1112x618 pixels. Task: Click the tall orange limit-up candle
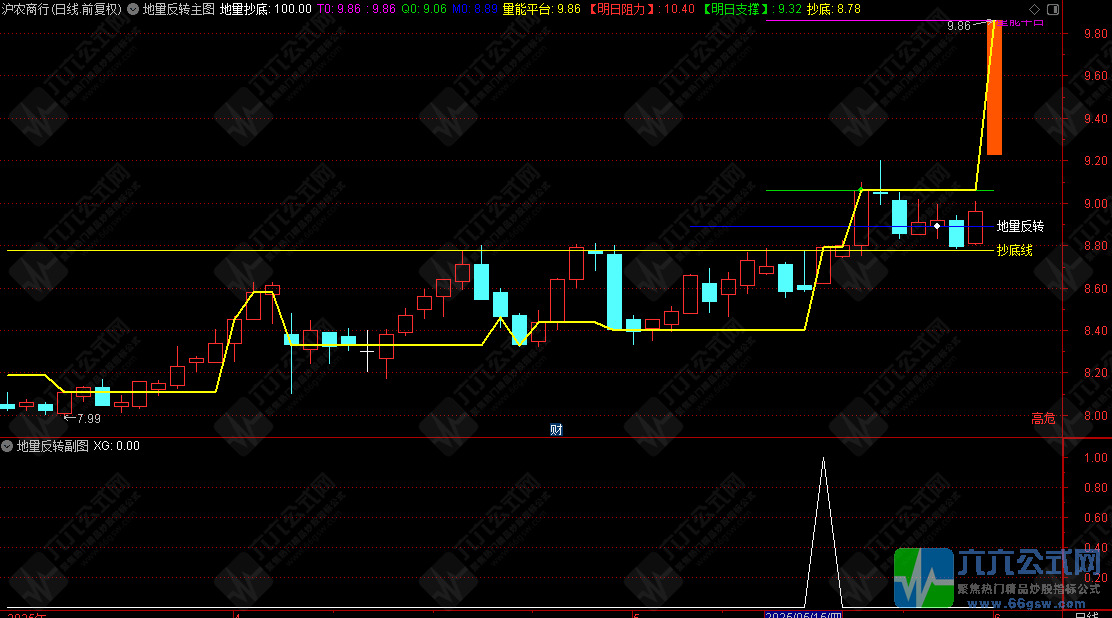tap(994, 88)
